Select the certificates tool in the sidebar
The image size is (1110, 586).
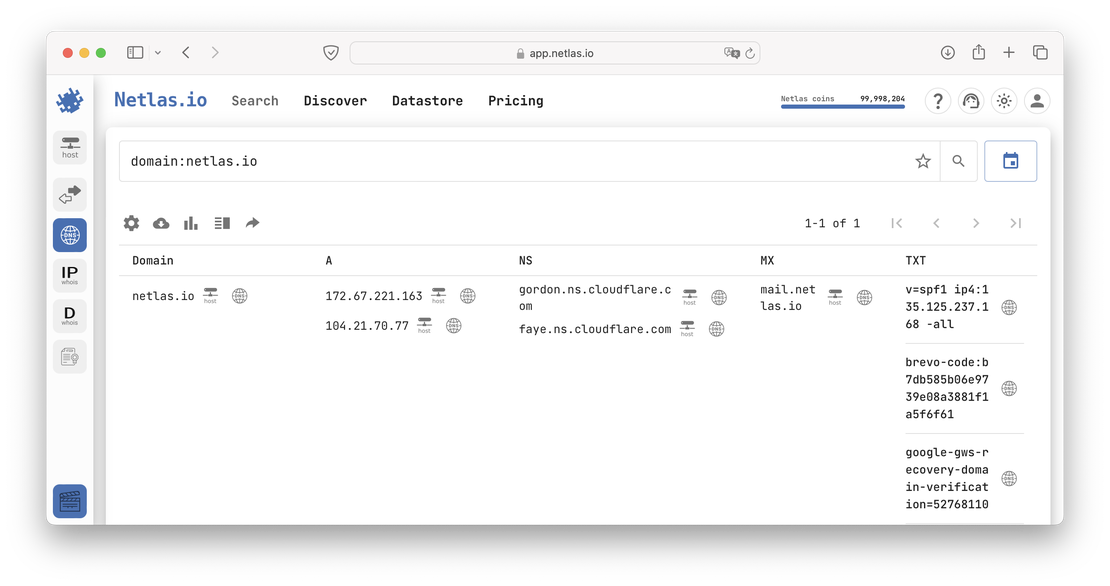coord(70,355)
